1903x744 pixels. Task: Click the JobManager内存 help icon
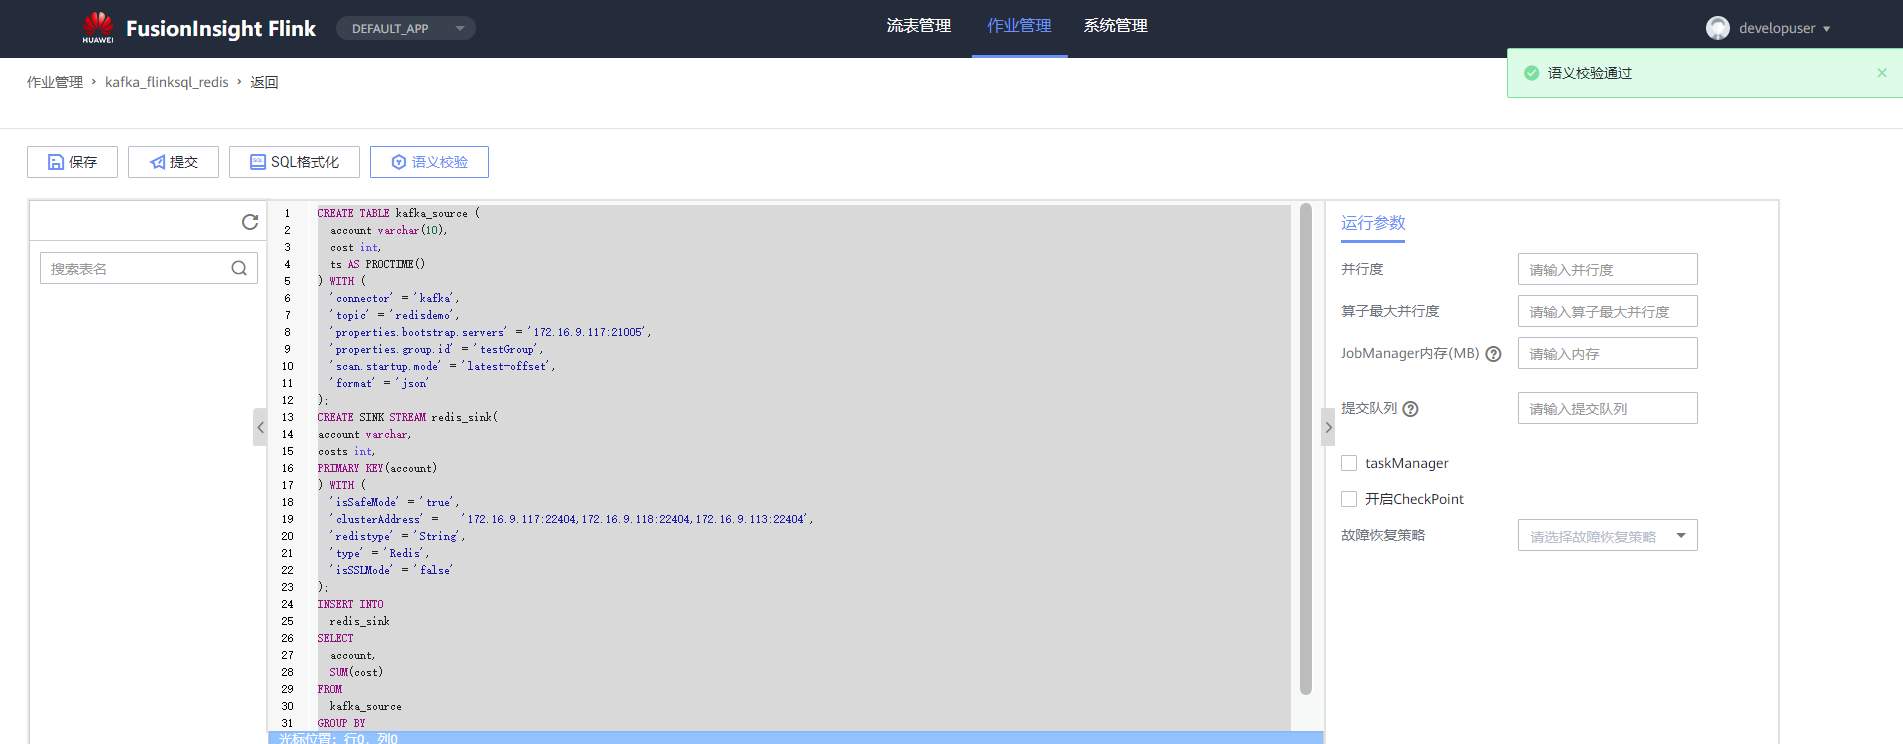(1493, 354)
